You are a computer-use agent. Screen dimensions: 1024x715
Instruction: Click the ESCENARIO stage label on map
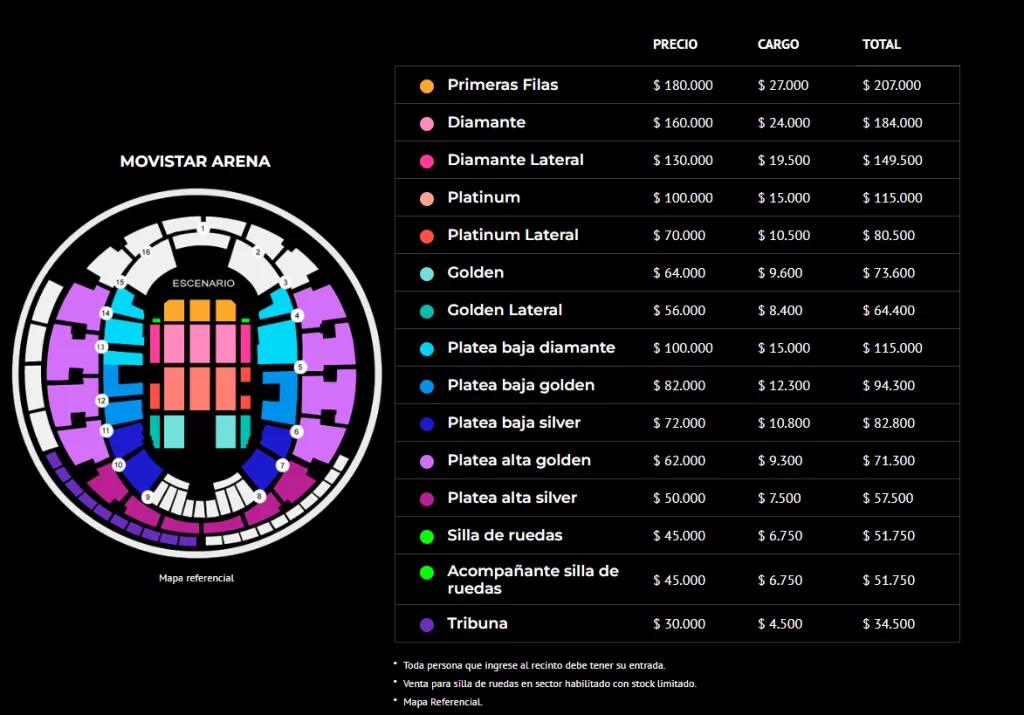click(203, 283)
